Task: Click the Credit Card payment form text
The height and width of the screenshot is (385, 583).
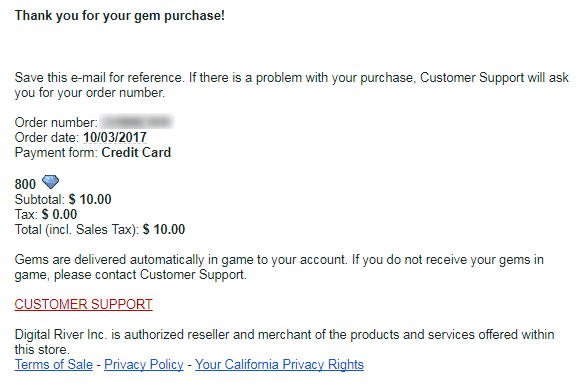Action: (136, 153)
